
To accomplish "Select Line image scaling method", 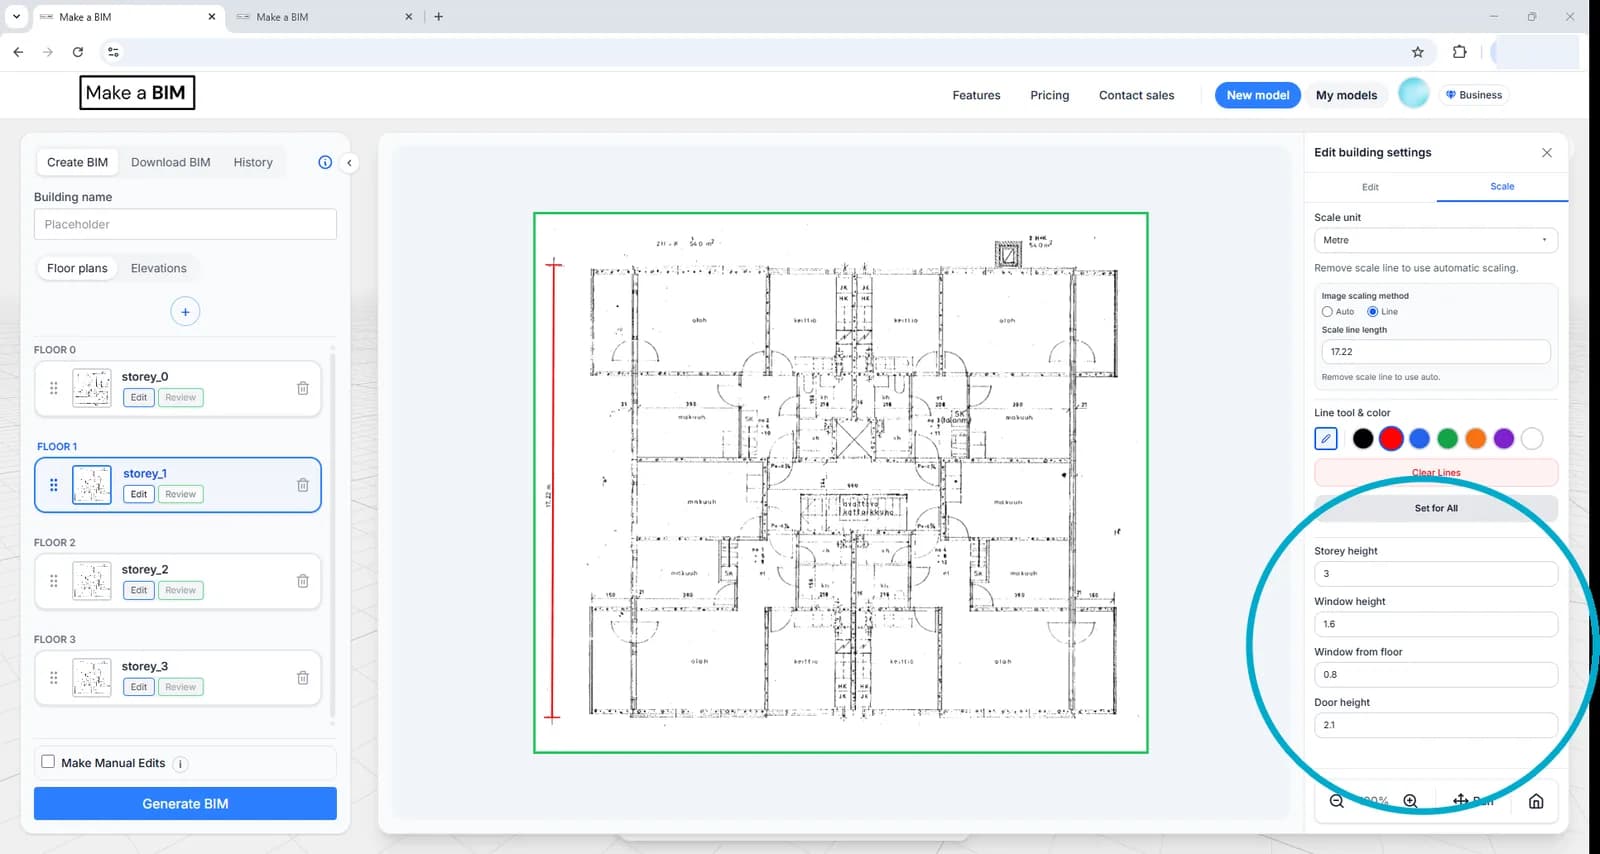I will tap(1373, 312).
